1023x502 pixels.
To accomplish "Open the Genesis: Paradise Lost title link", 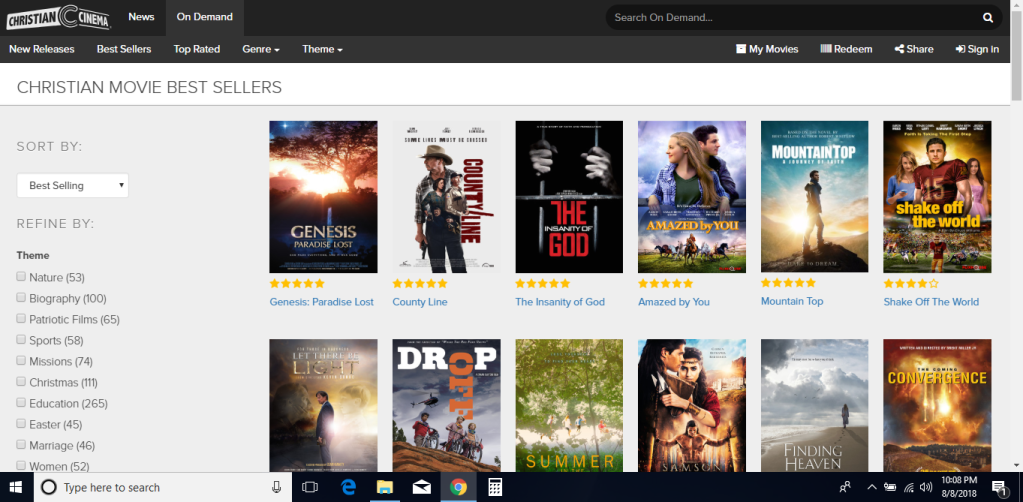I will 321,302.
